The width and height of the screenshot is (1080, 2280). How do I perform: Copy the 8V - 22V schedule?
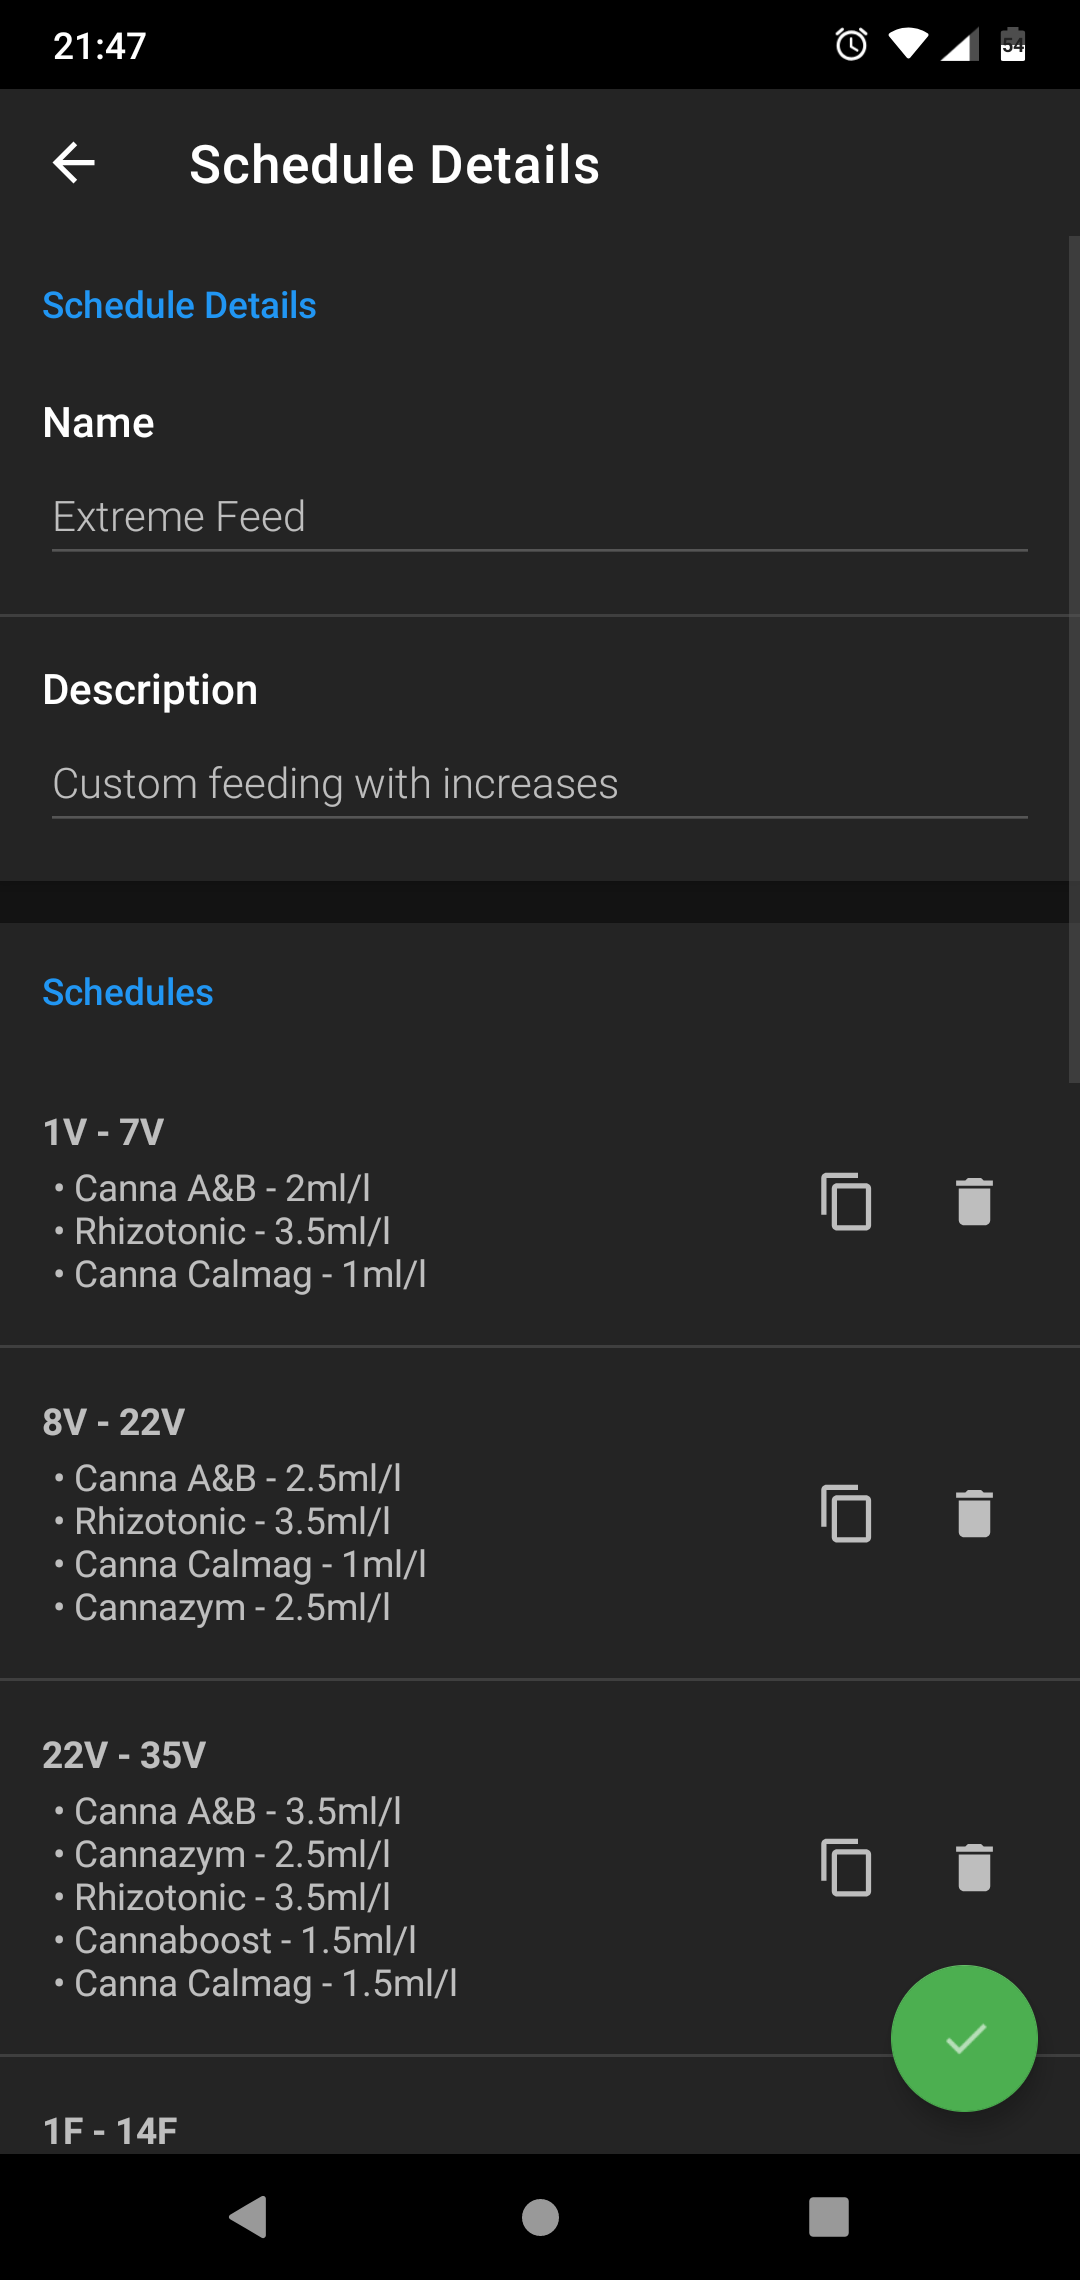tap(846, 1513)
